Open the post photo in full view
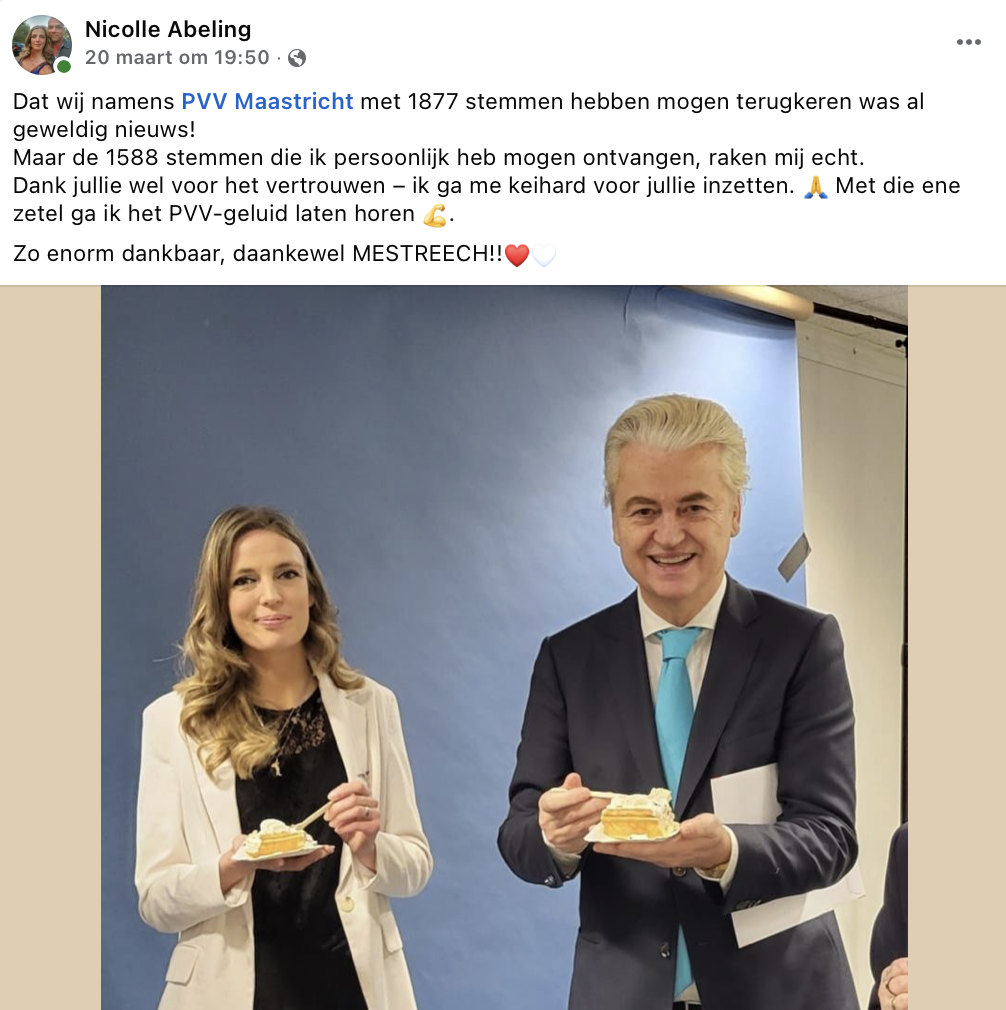Screen dimensions: 1006x1010 (504, 647)
